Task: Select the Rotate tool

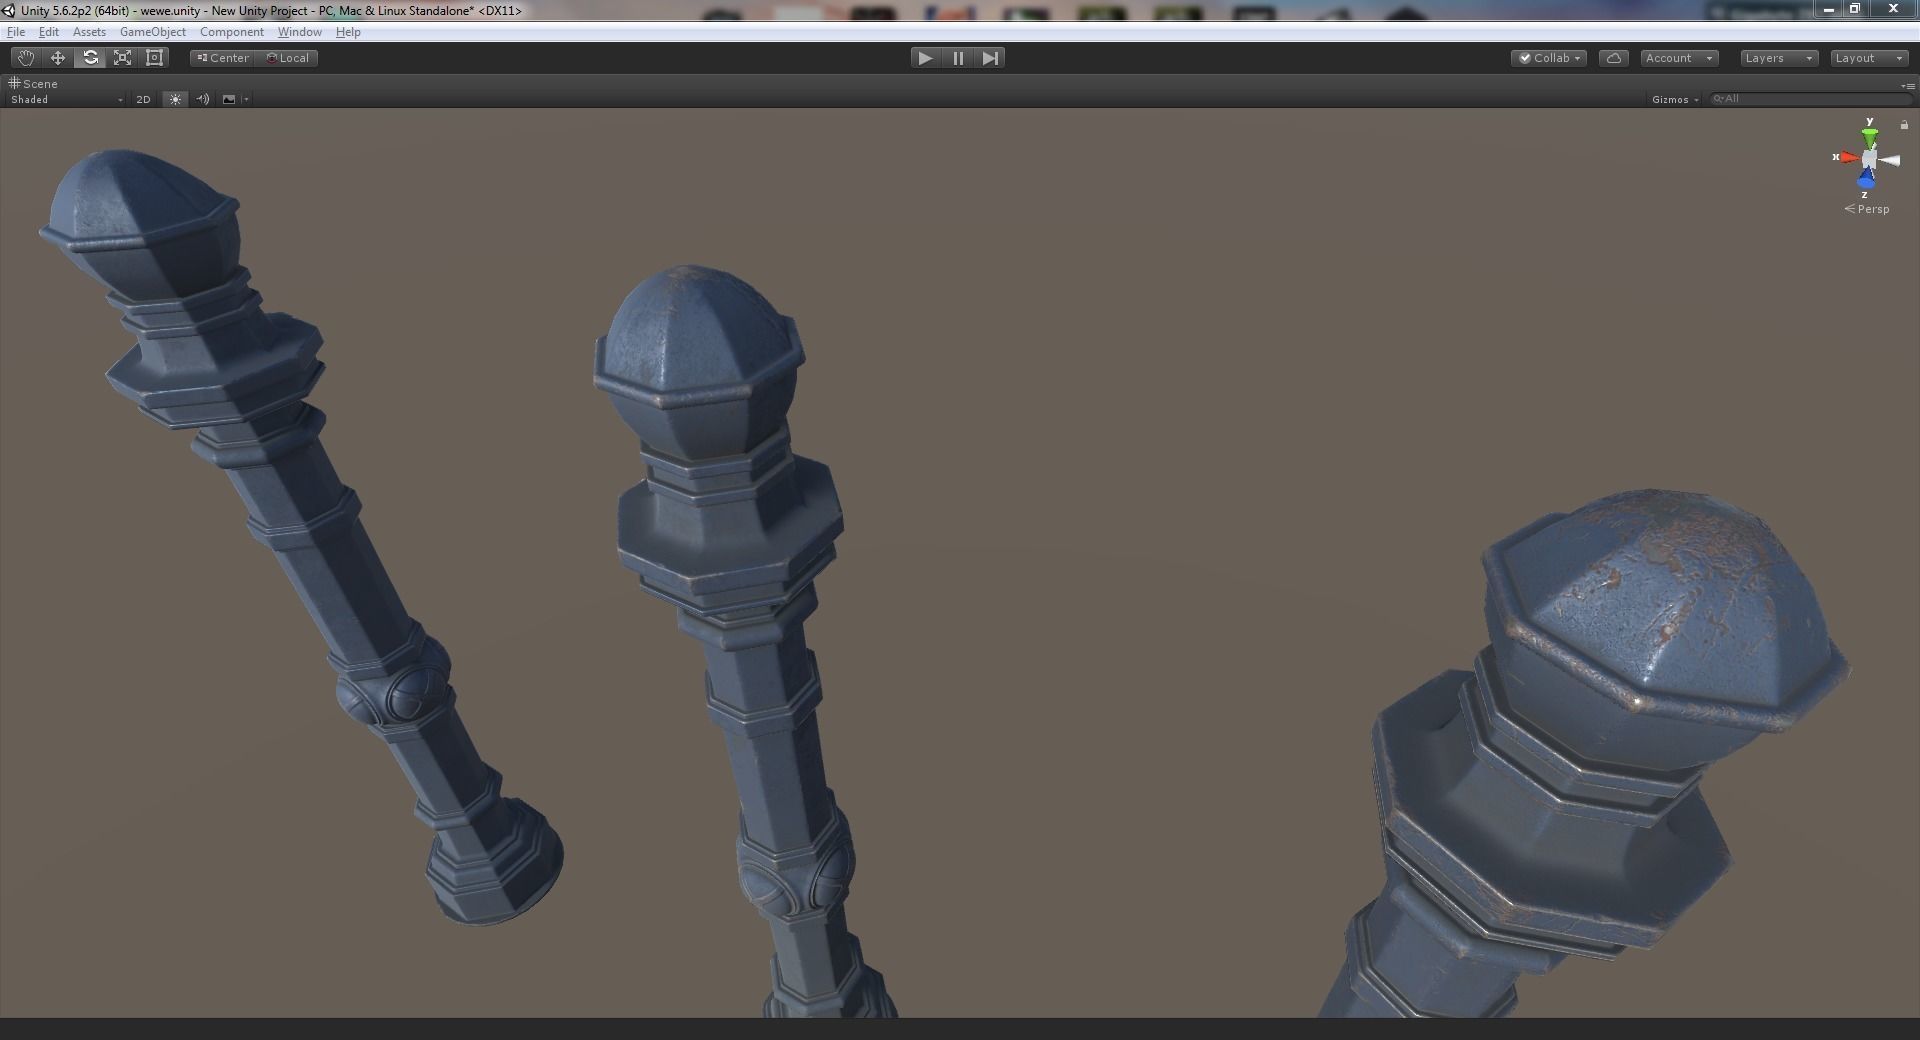Action: coord(90,58)
